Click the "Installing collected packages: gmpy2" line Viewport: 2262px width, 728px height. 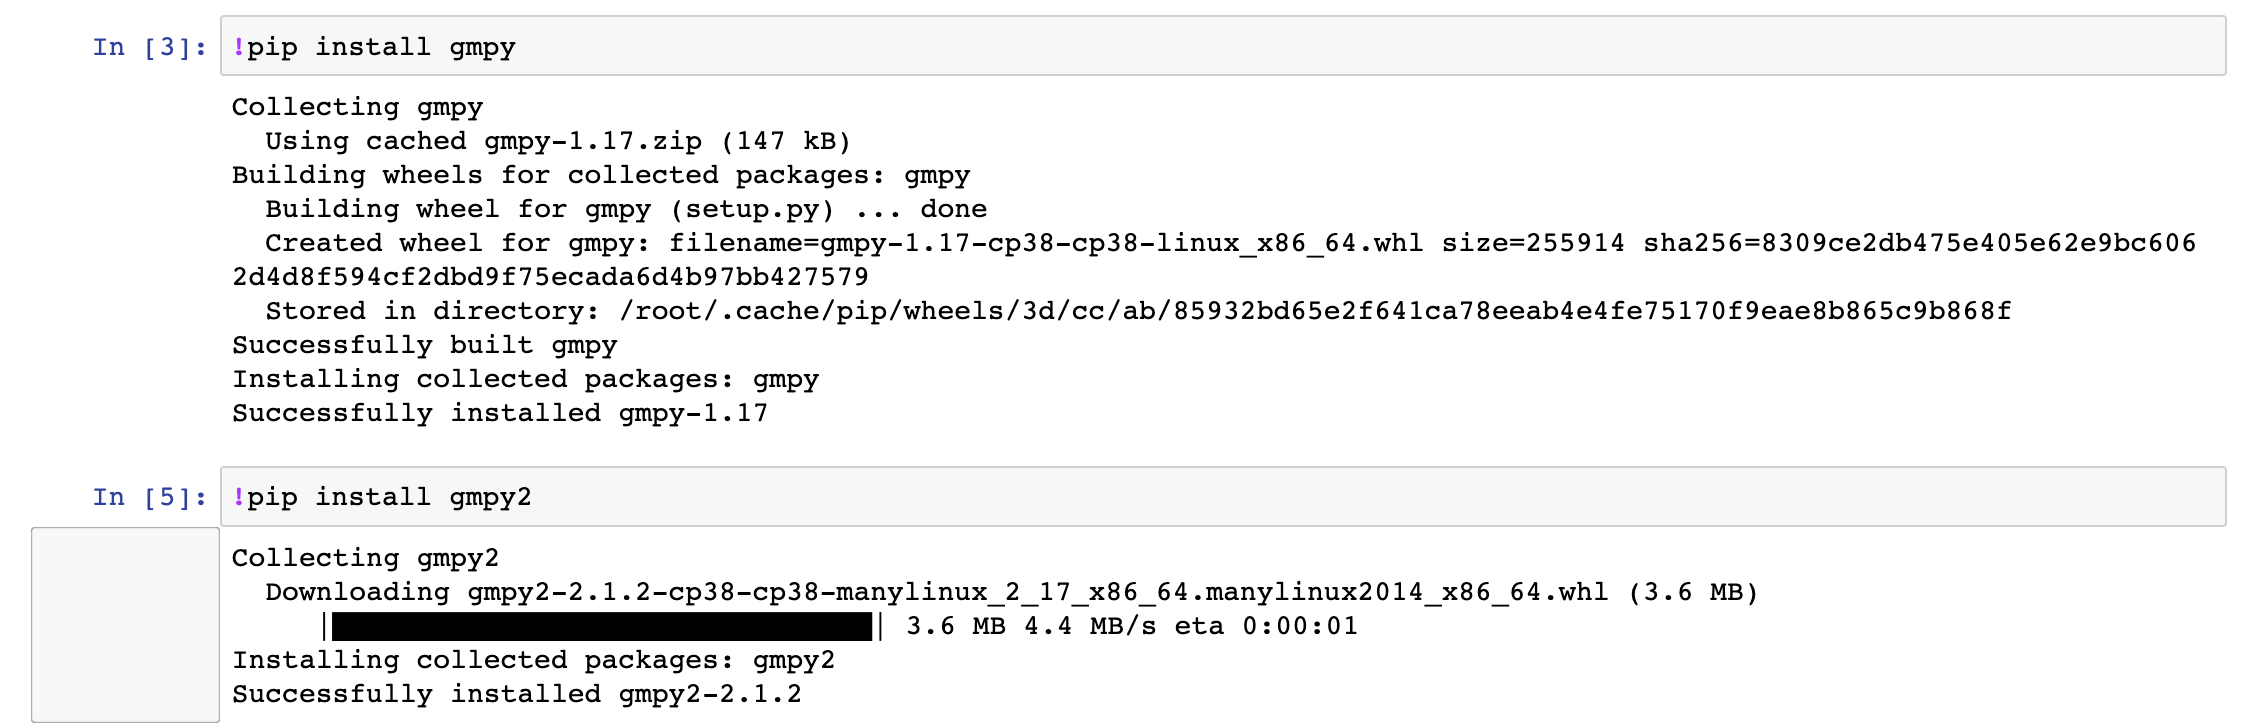coord(533,660)
